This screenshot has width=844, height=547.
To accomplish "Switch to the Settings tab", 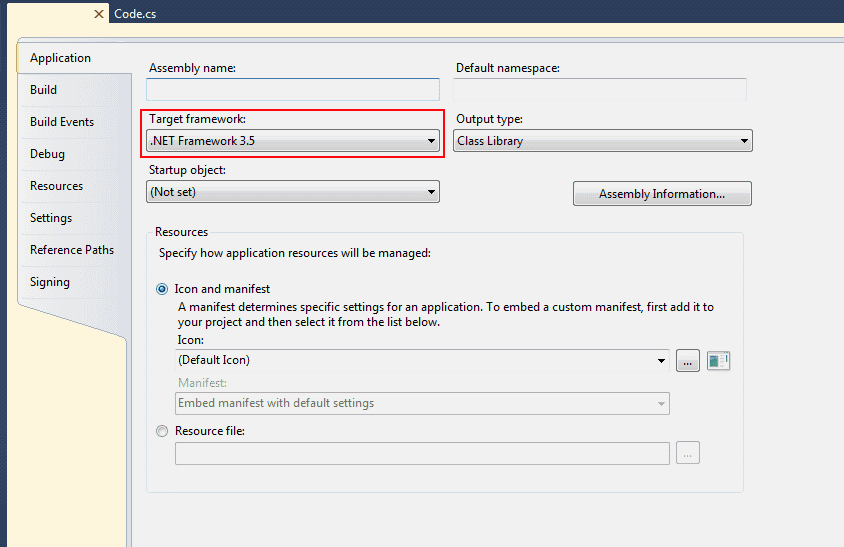I will [51, 218].
